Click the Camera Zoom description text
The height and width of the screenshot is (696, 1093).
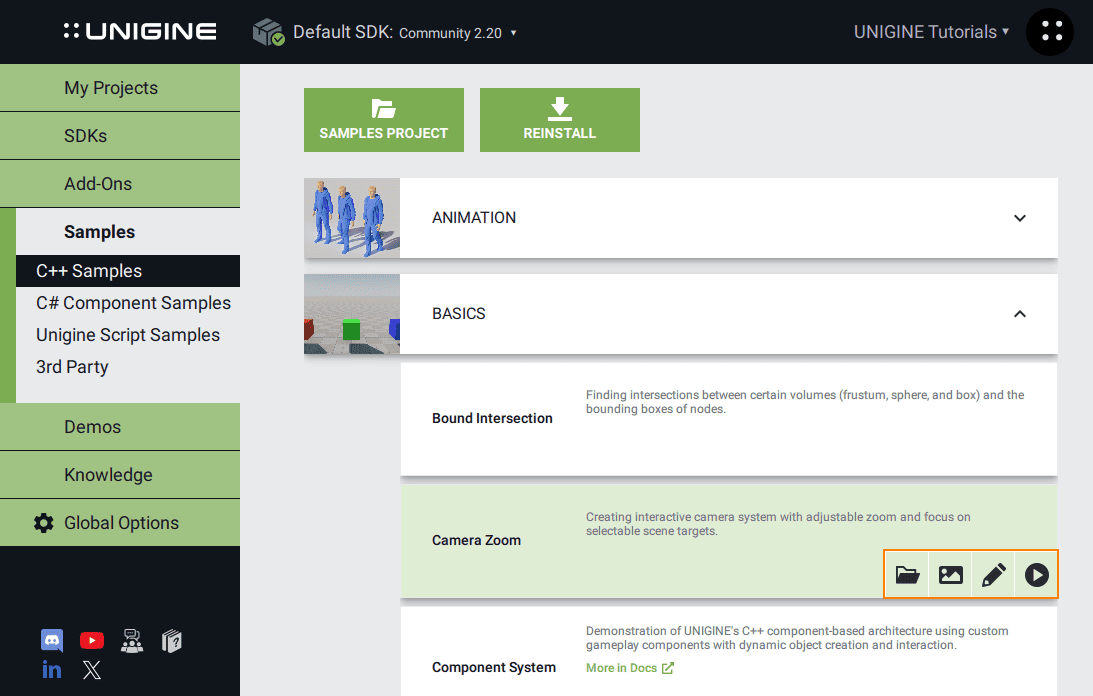[778, 524]
